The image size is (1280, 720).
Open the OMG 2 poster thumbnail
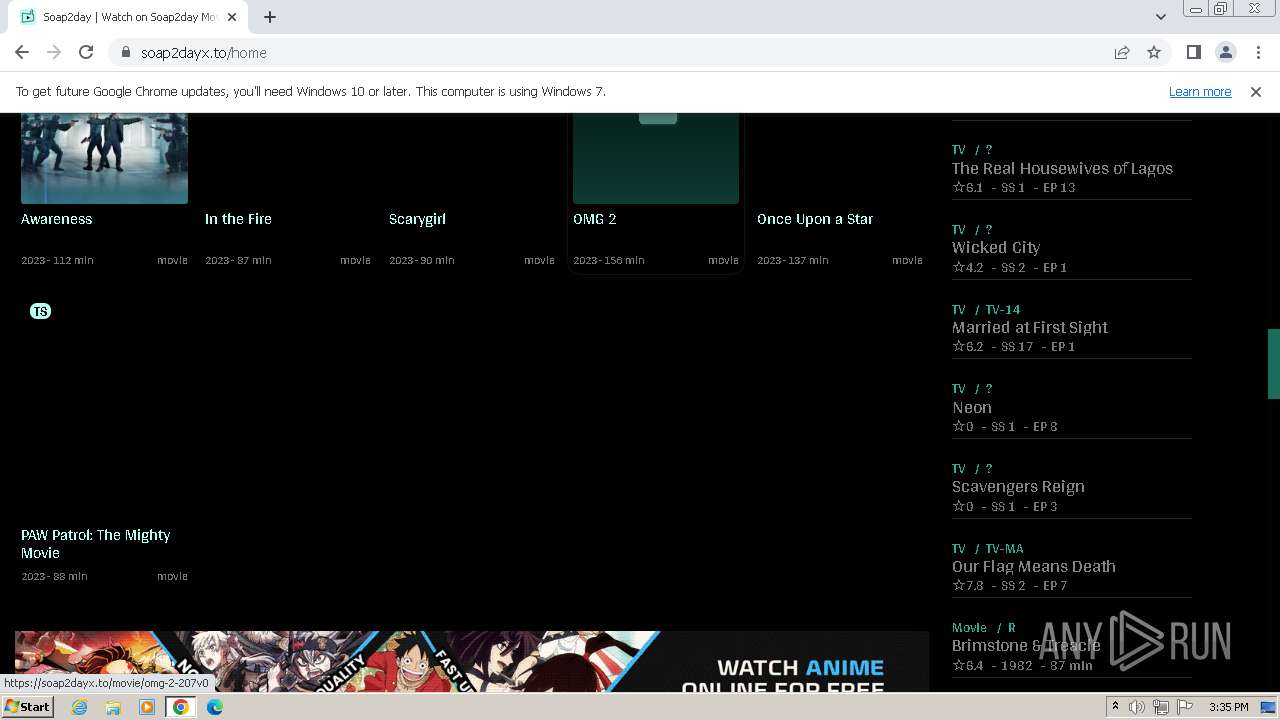pos(656,158)
